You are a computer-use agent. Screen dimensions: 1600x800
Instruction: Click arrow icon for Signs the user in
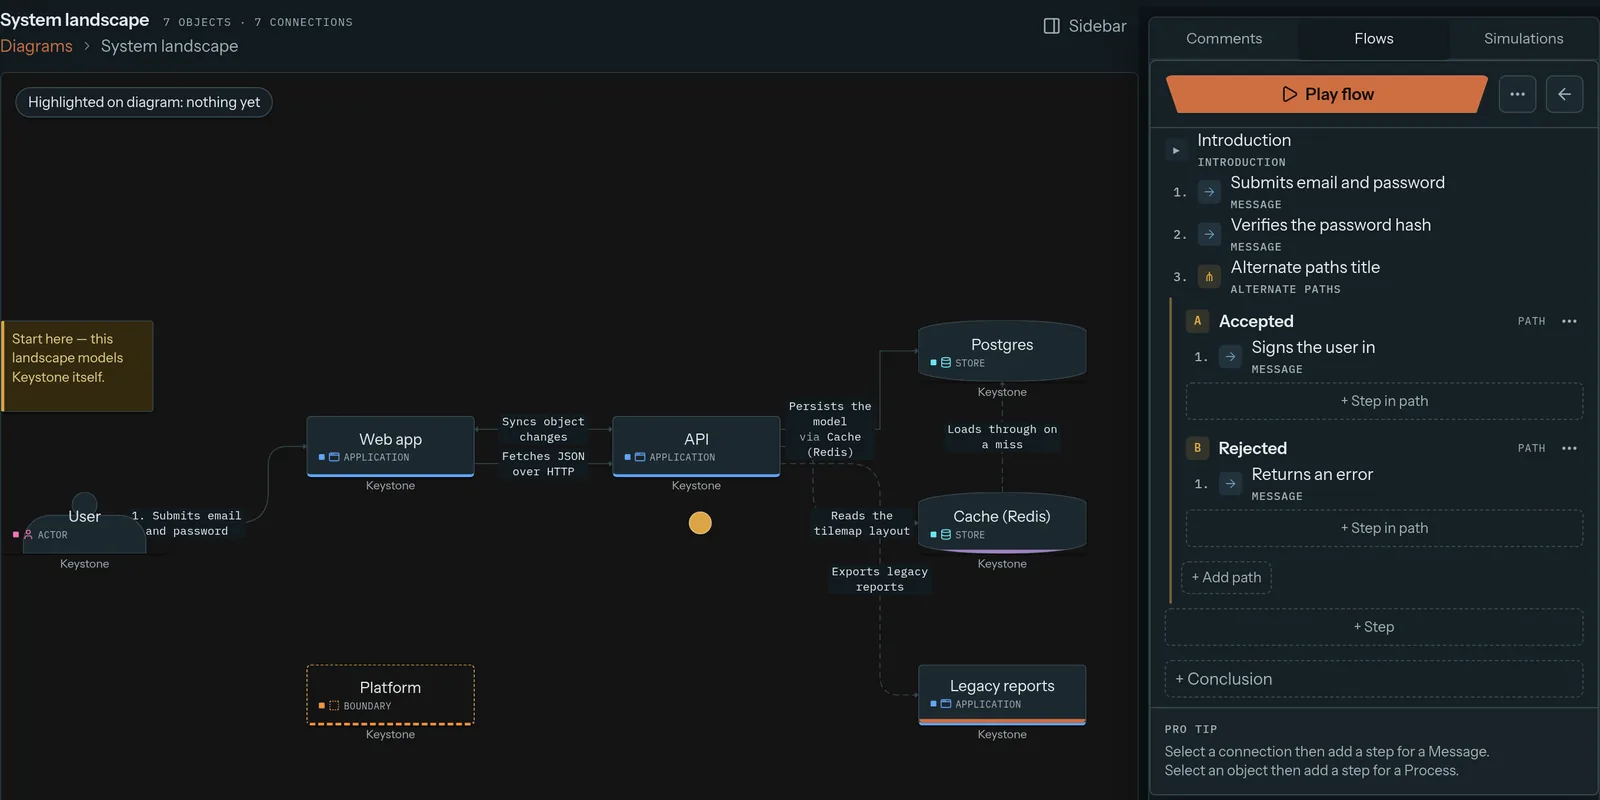click(x=1230, y=357)
